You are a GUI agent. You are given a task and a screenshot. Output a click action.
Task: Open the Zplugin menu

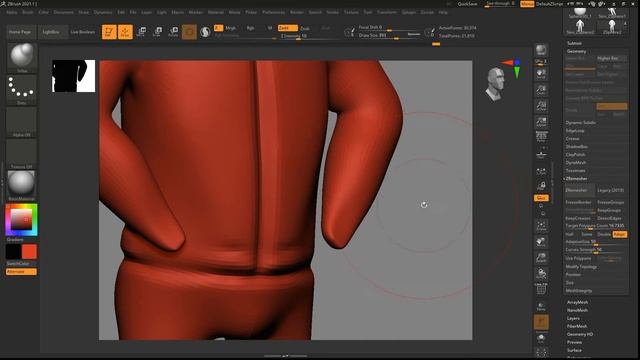pos(409,12)
